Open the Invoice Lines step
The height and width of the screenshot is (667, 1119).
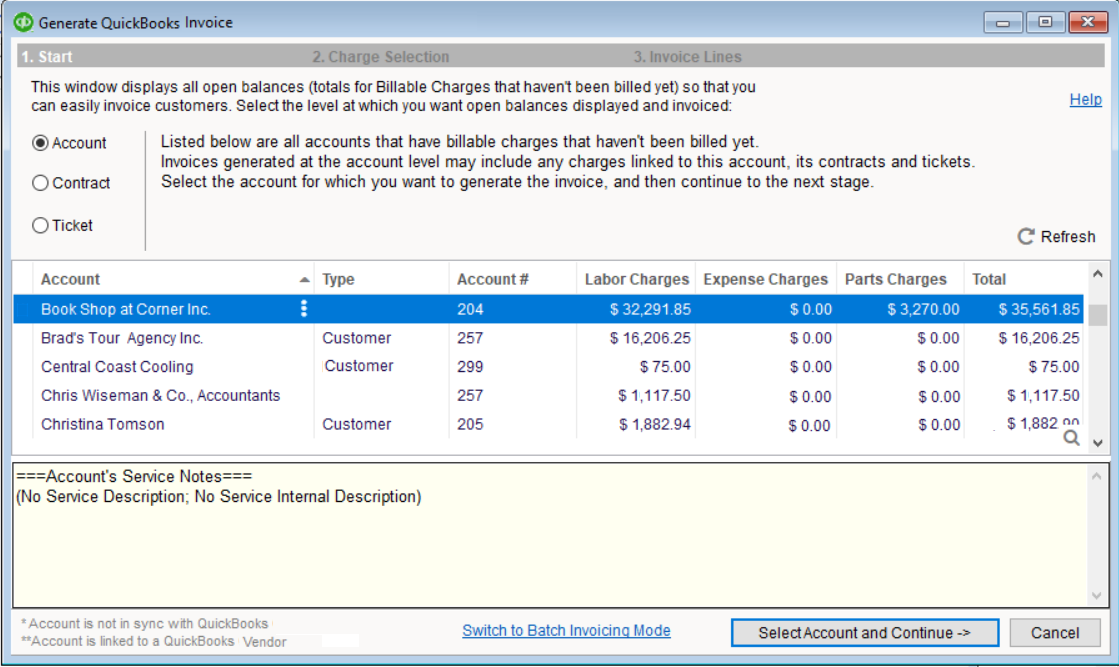point(687,57)
